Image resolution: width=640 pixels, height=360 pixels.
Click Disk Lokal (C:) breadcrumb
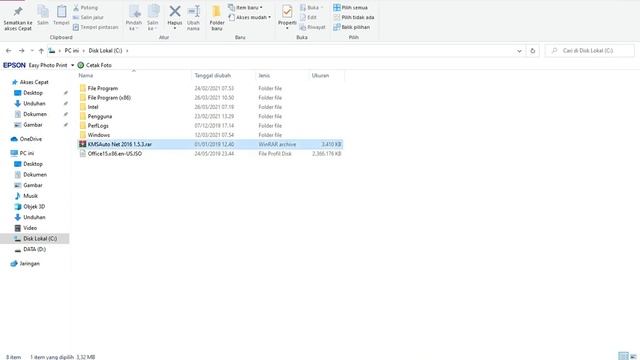105,51
